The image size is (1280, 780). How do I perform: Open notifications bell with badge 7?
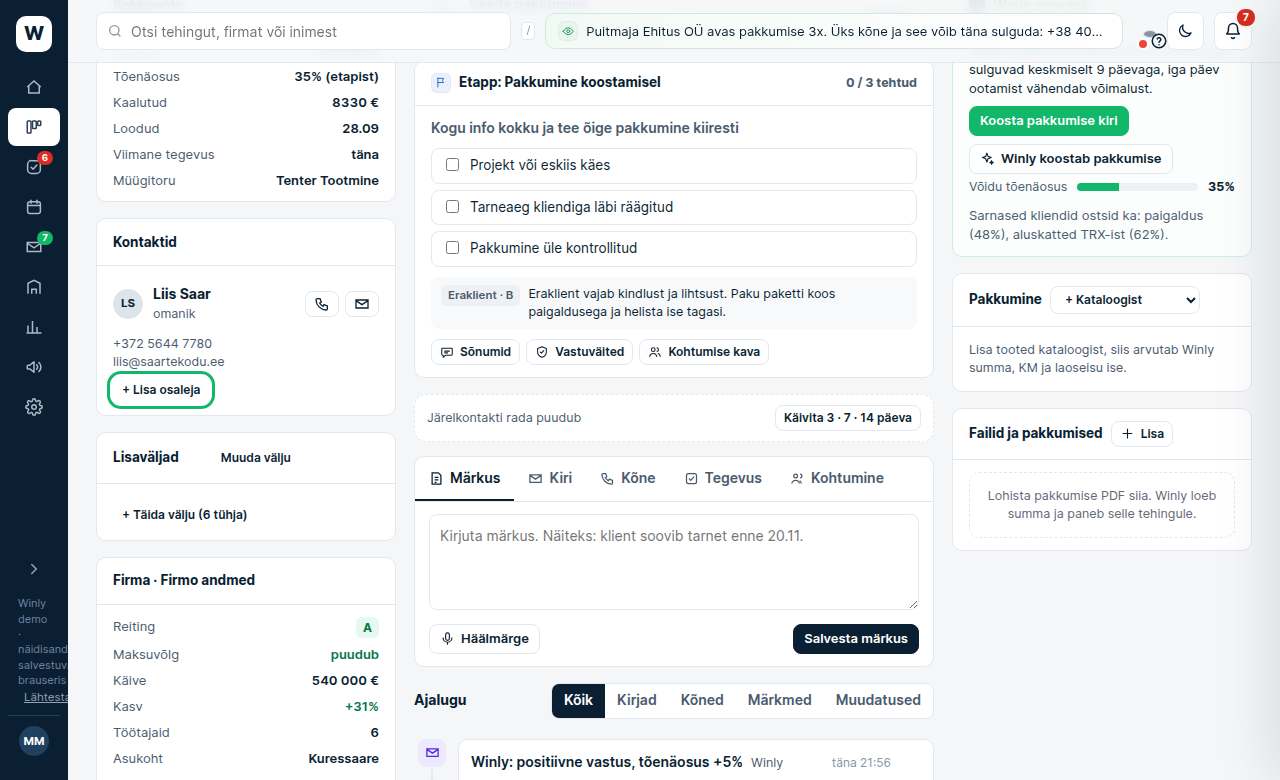(x=1233, y=31)
